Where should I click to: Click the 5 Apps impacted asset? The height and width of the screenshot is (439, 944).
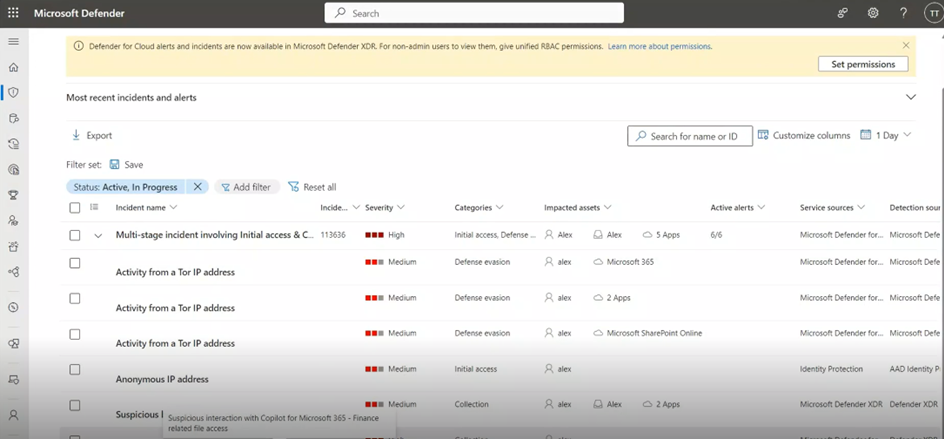[x=661, y=235]
